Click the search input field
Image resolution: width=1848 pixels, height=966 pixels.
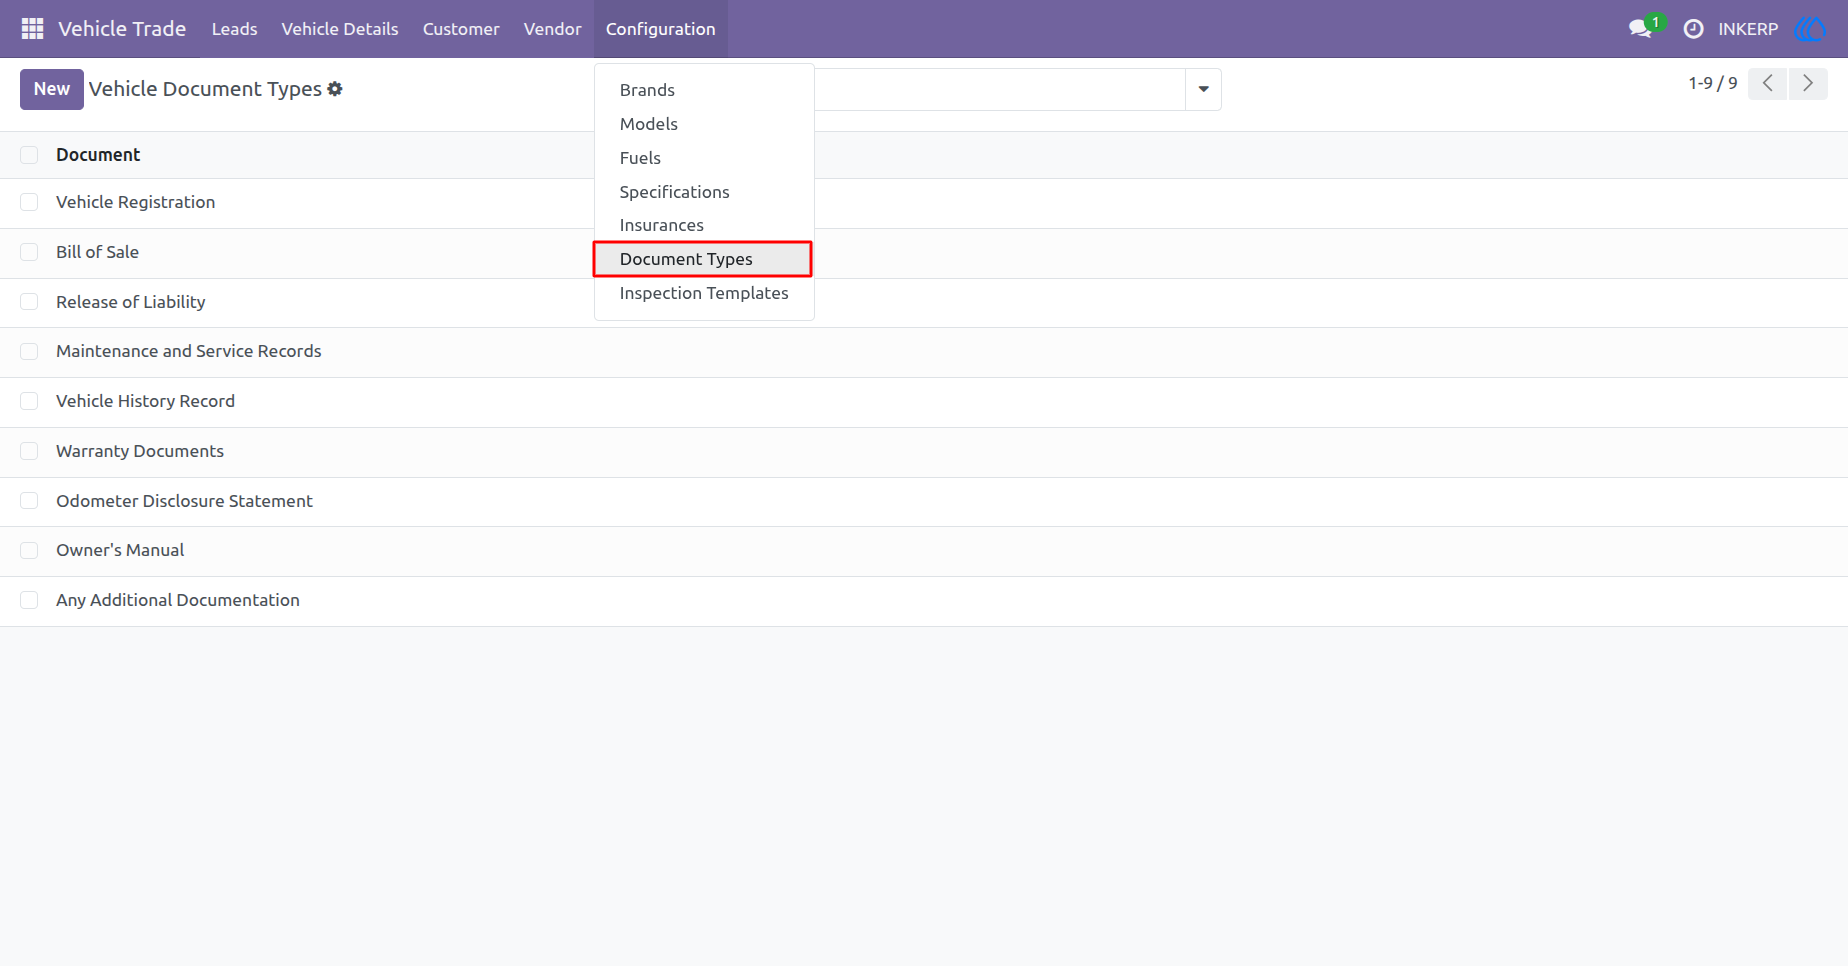[1000, 89]
